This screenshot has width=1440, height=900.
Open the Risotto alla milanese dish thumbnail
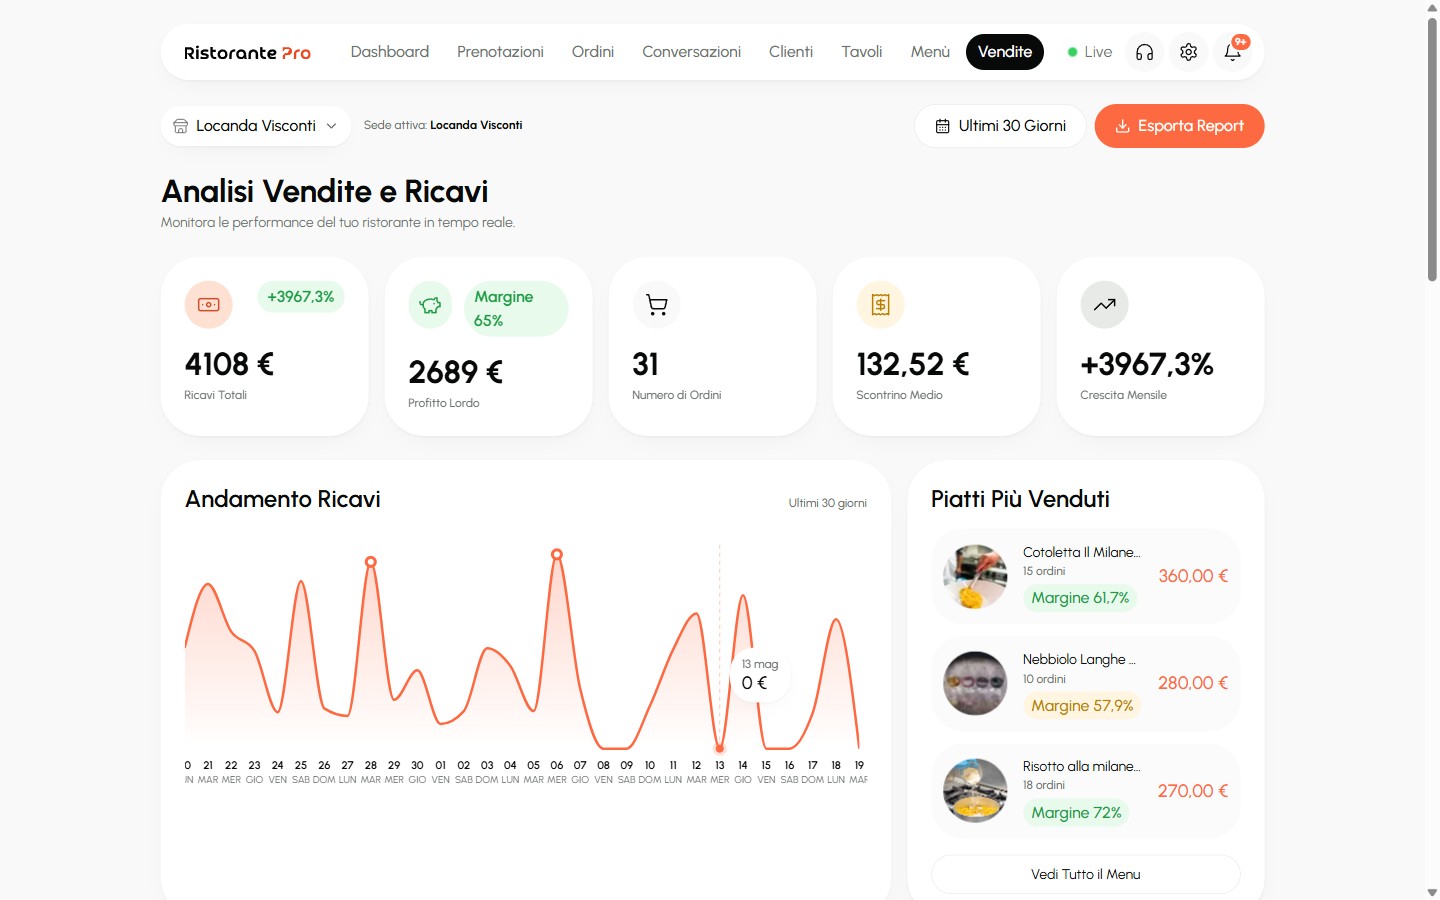pos(975,790)
